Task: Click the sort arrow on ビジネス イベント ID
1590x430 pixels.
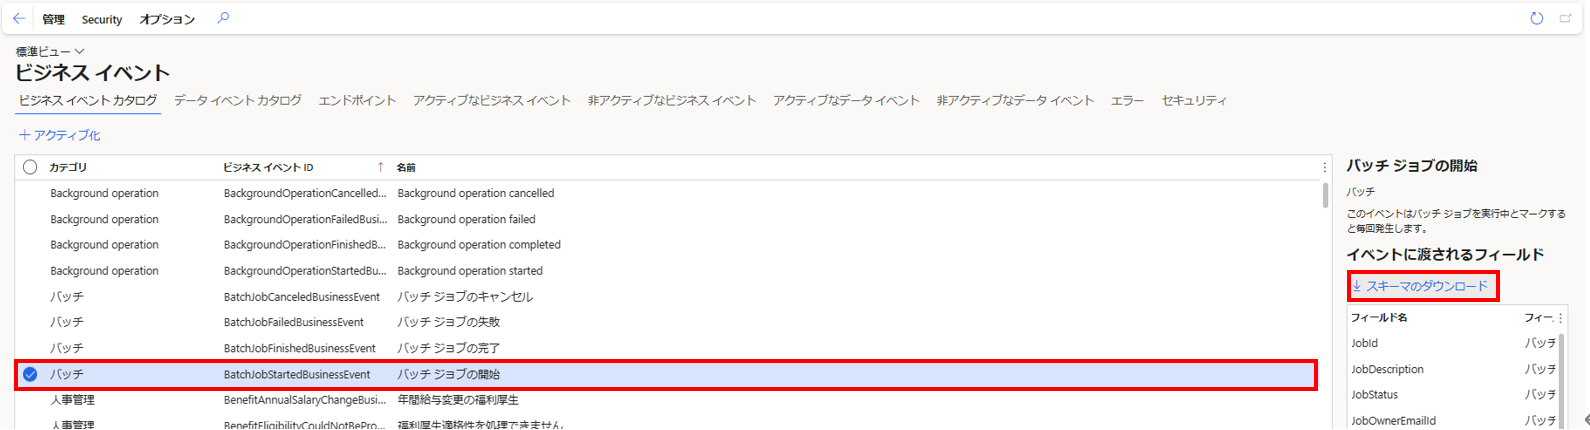Action: point(380,167)
